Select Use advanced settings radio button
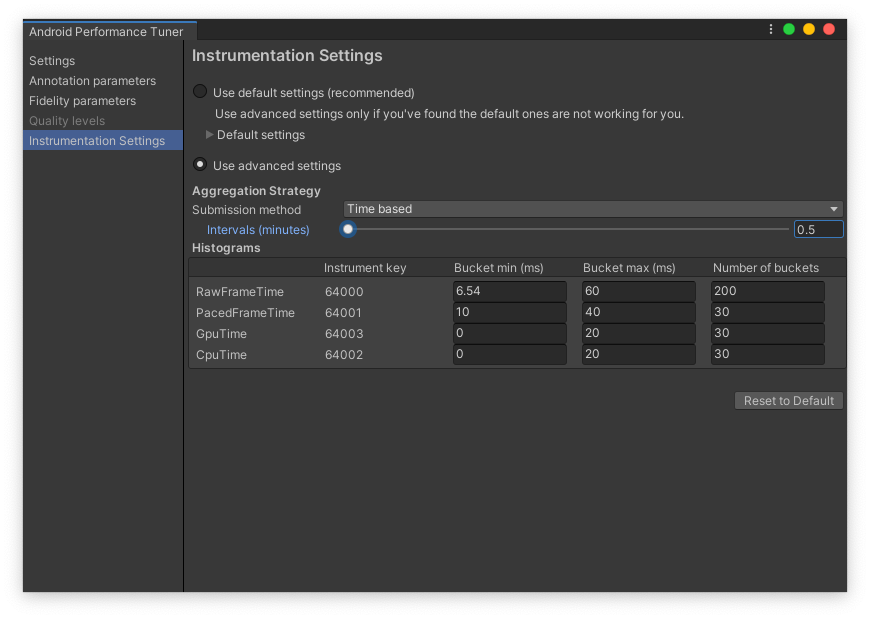The image size is (870, 619). (200, 165)
